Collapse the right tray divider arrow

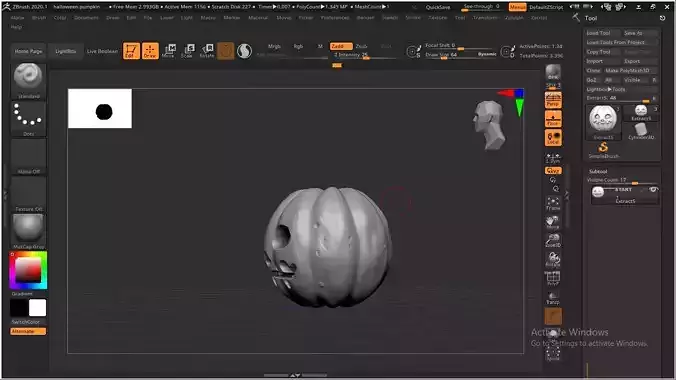pos(567,195)
